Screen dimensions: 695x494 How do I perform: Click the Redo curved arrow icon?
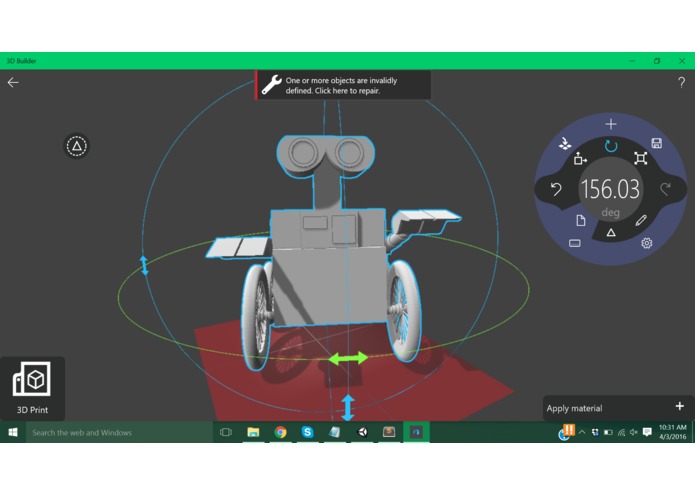[x=665, y=189]
